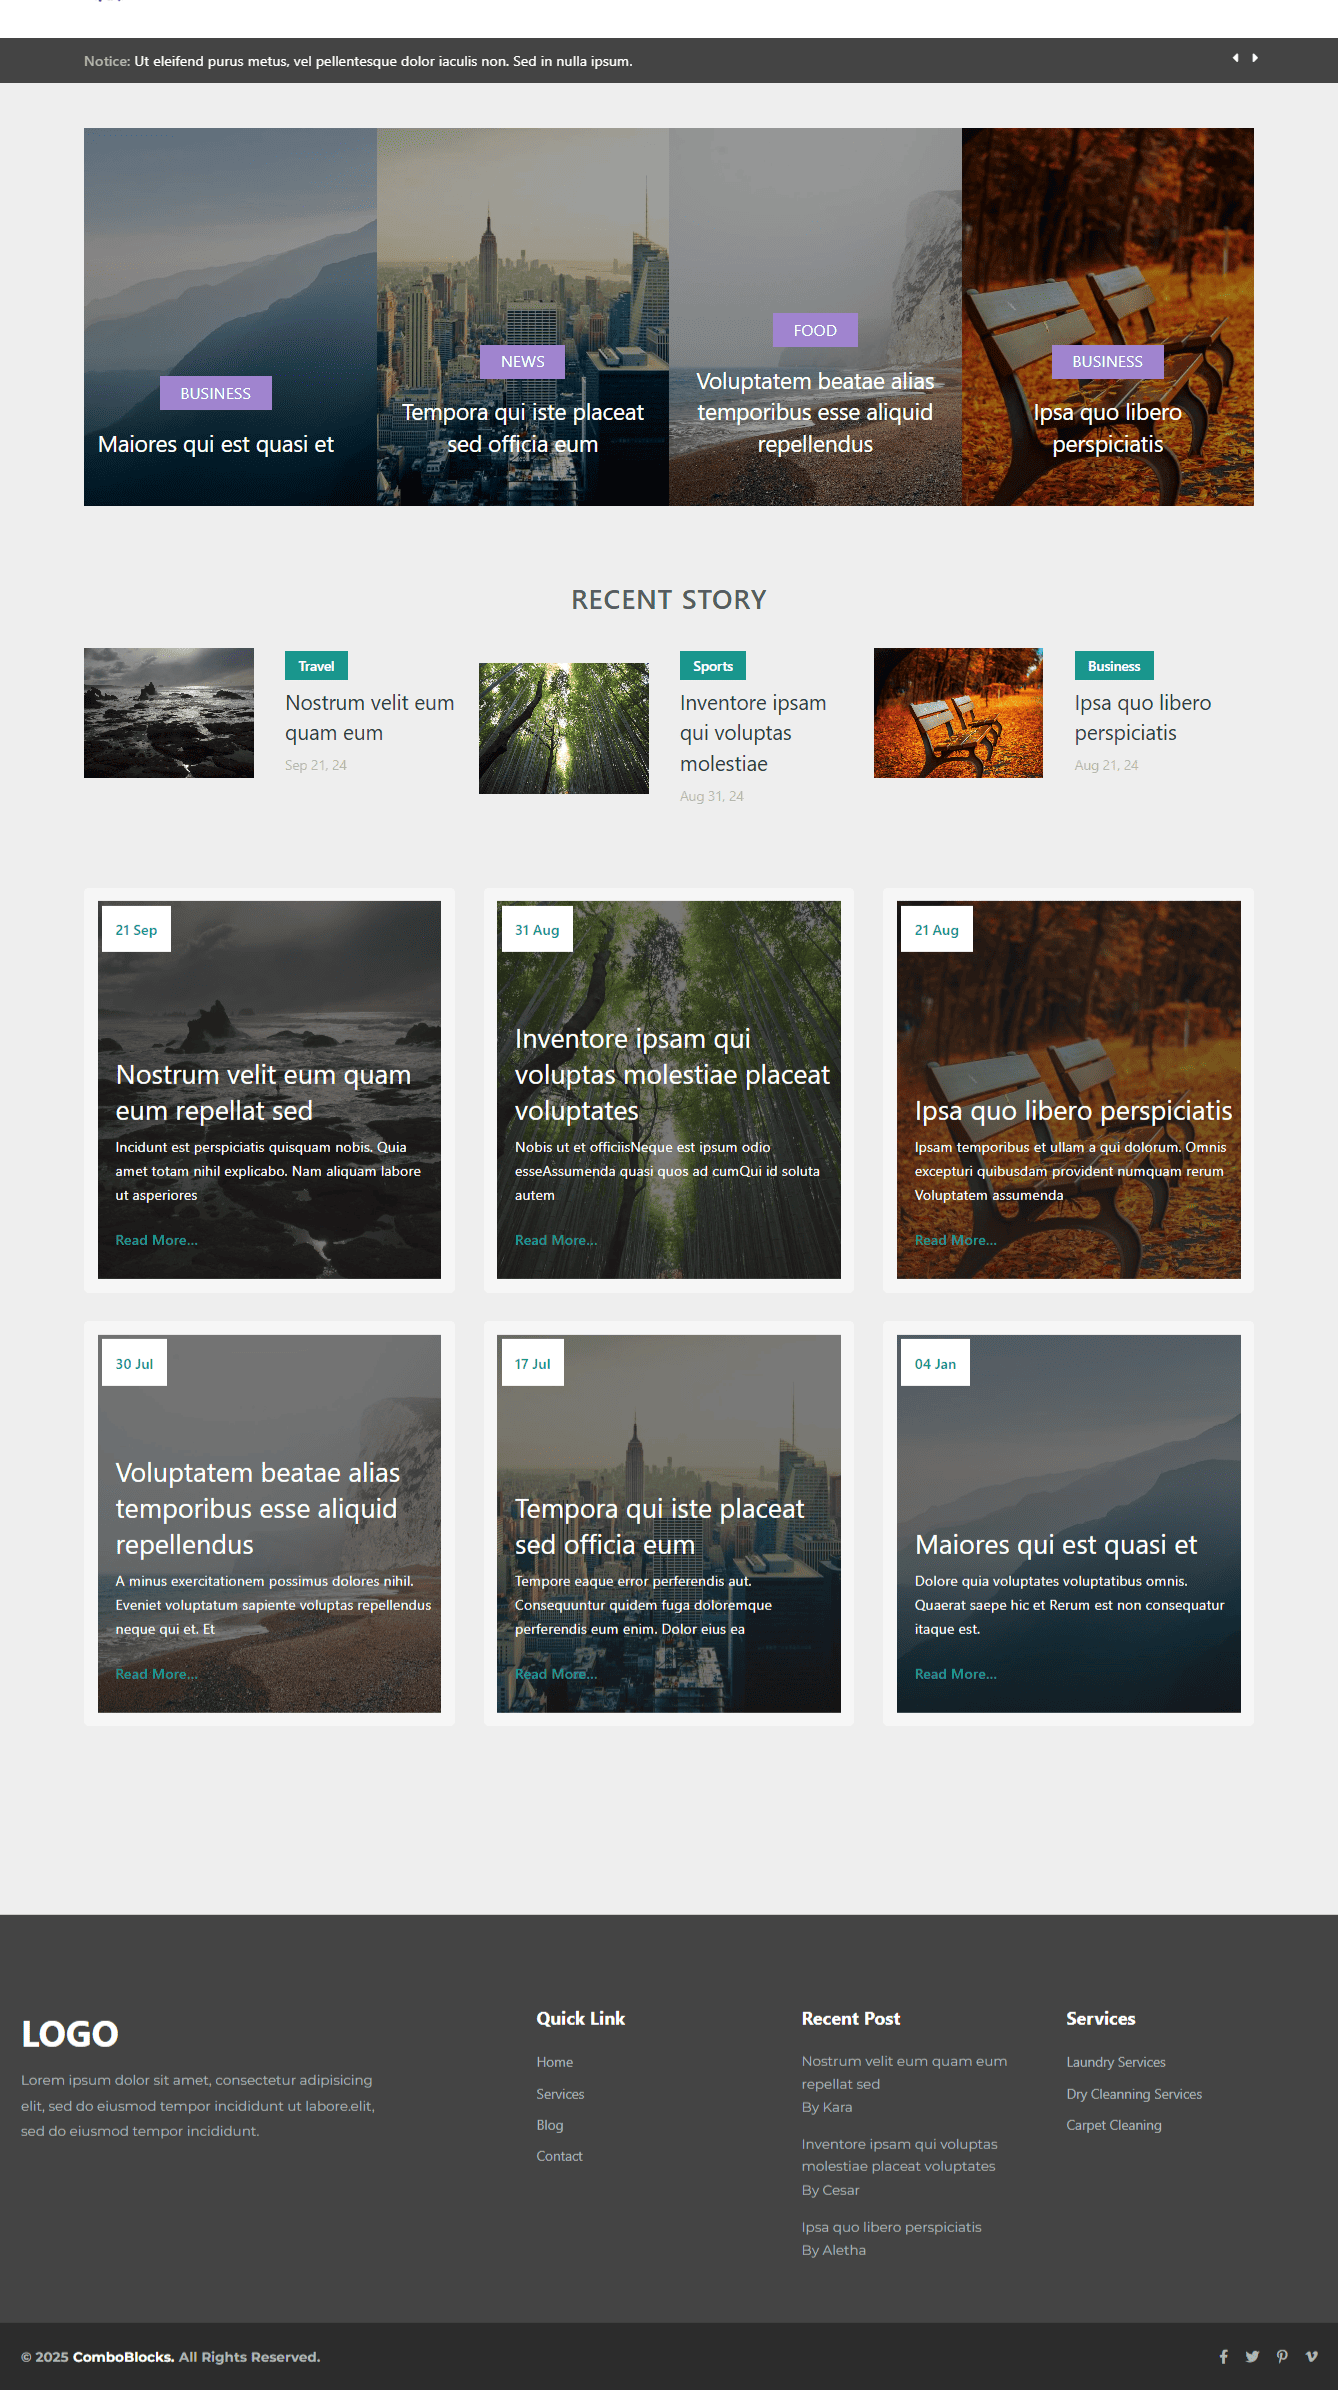This screenshot has height=2390, width=1338.
Task: Open the rocky seashore story thumbnail
Action: [169, 713]
